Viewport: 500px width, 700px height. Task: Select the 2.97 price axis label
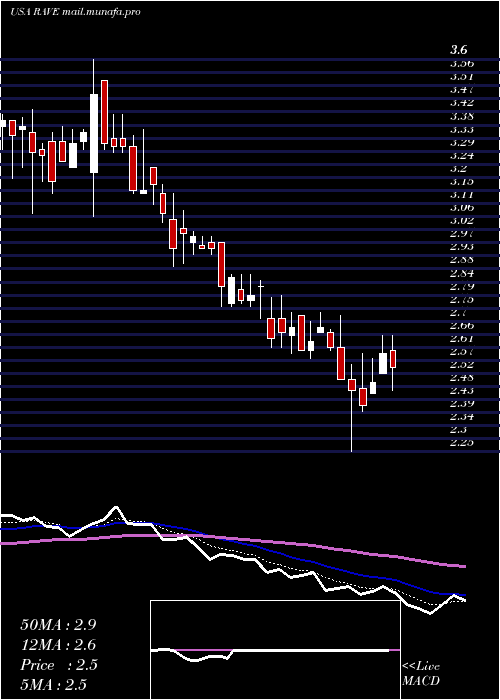[462, 233]
